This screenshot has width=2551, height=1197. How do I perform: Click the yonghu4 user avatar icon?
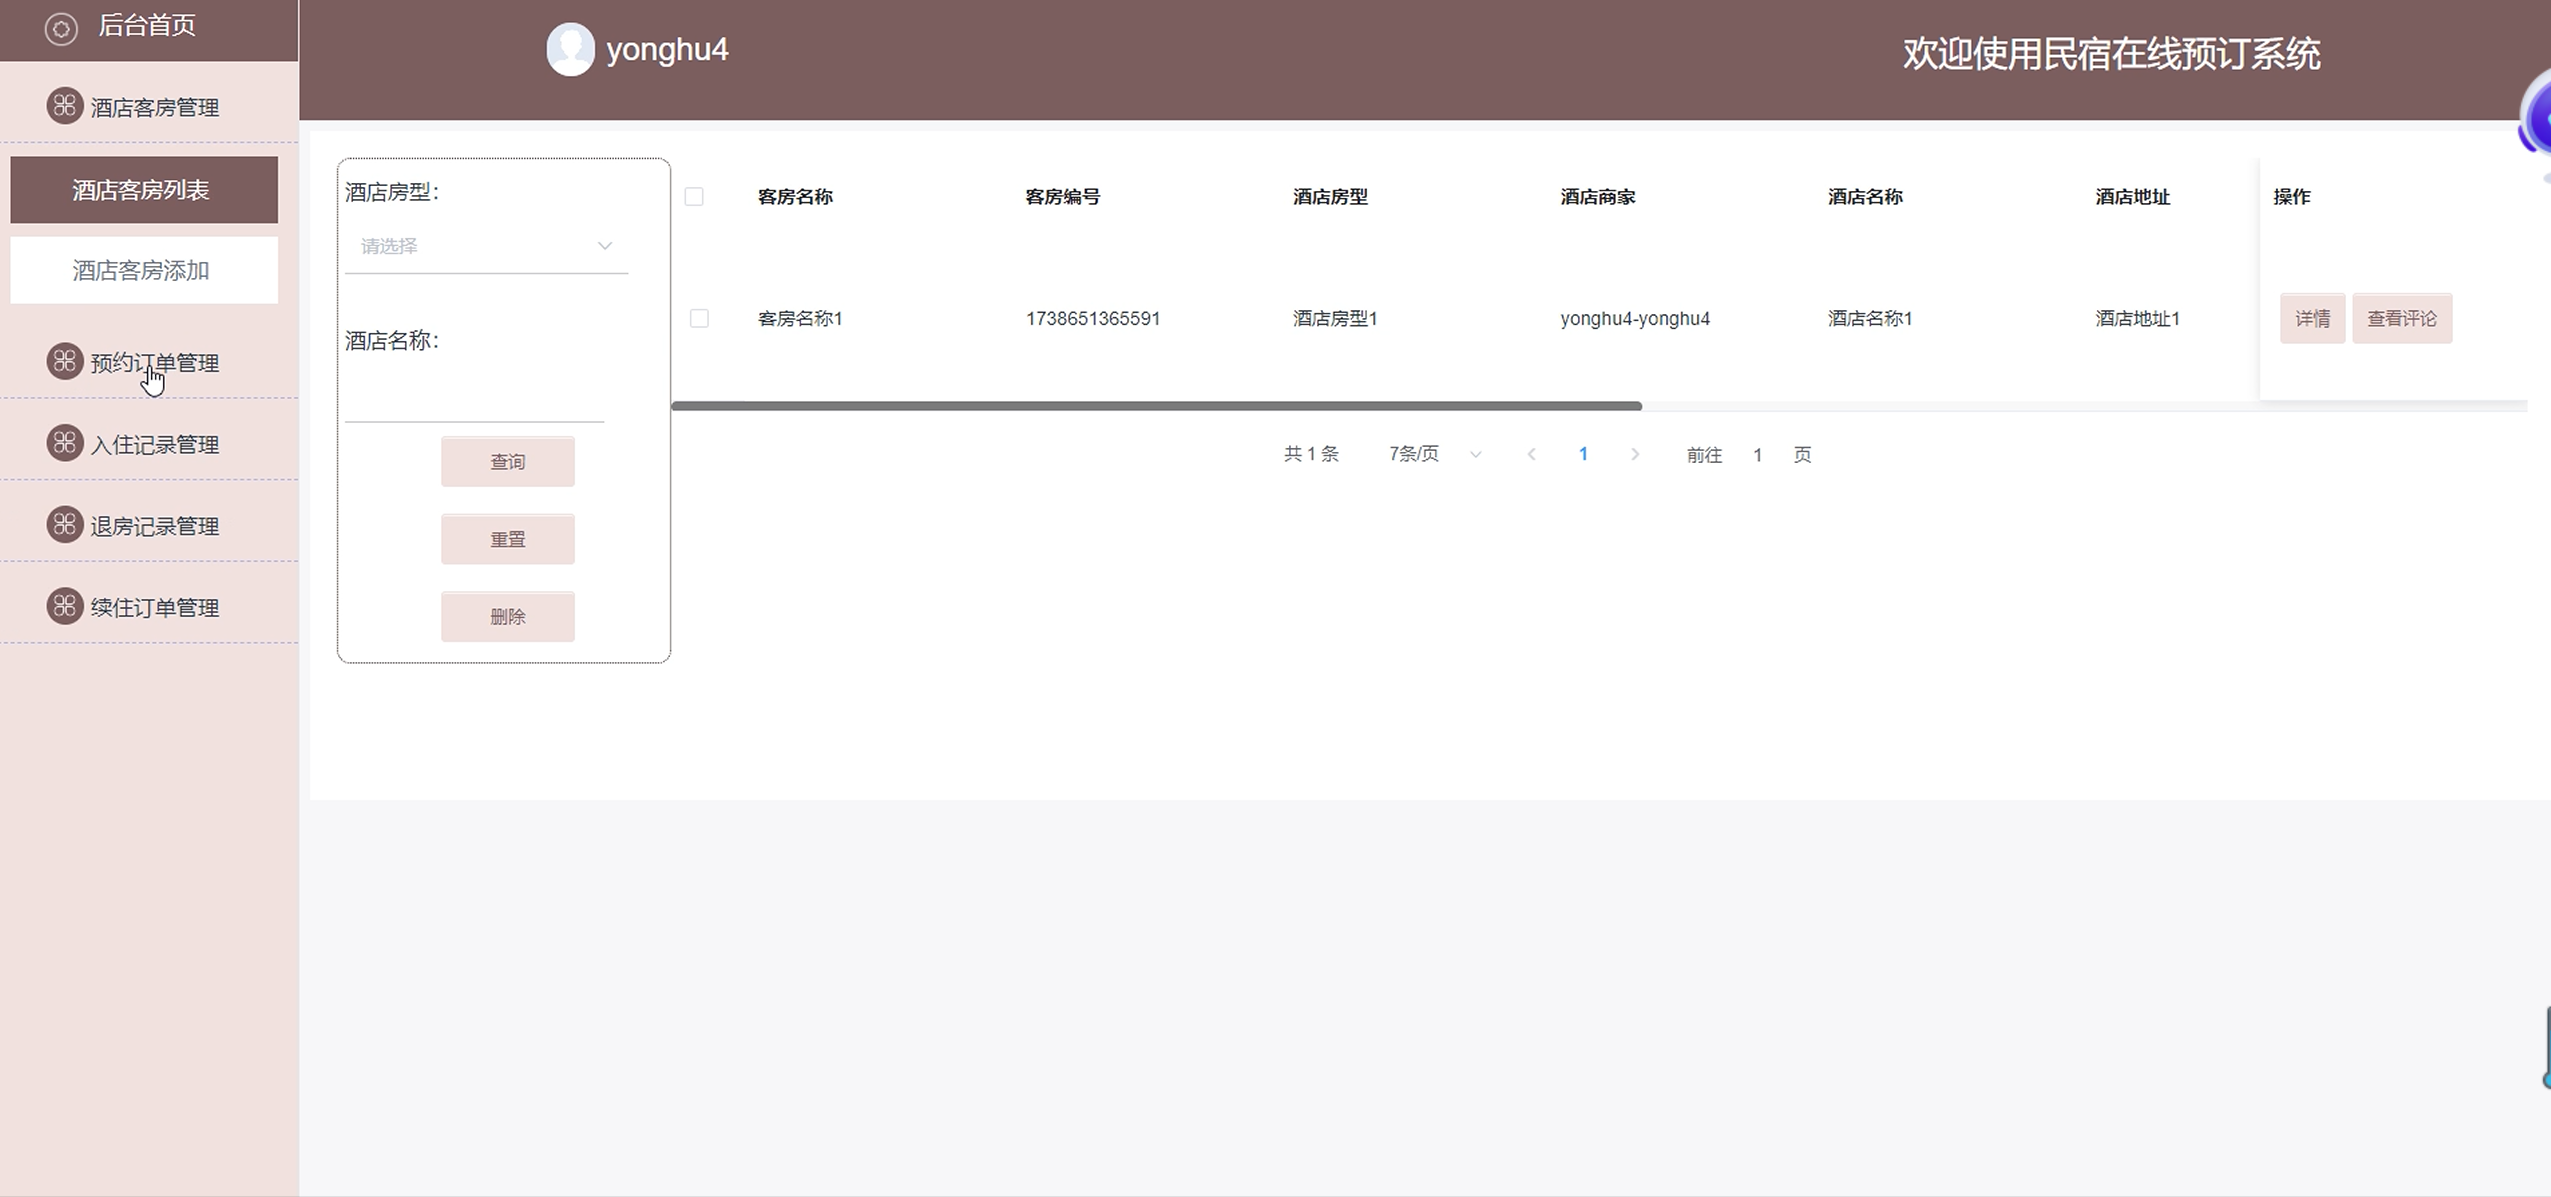pos(570,49)
